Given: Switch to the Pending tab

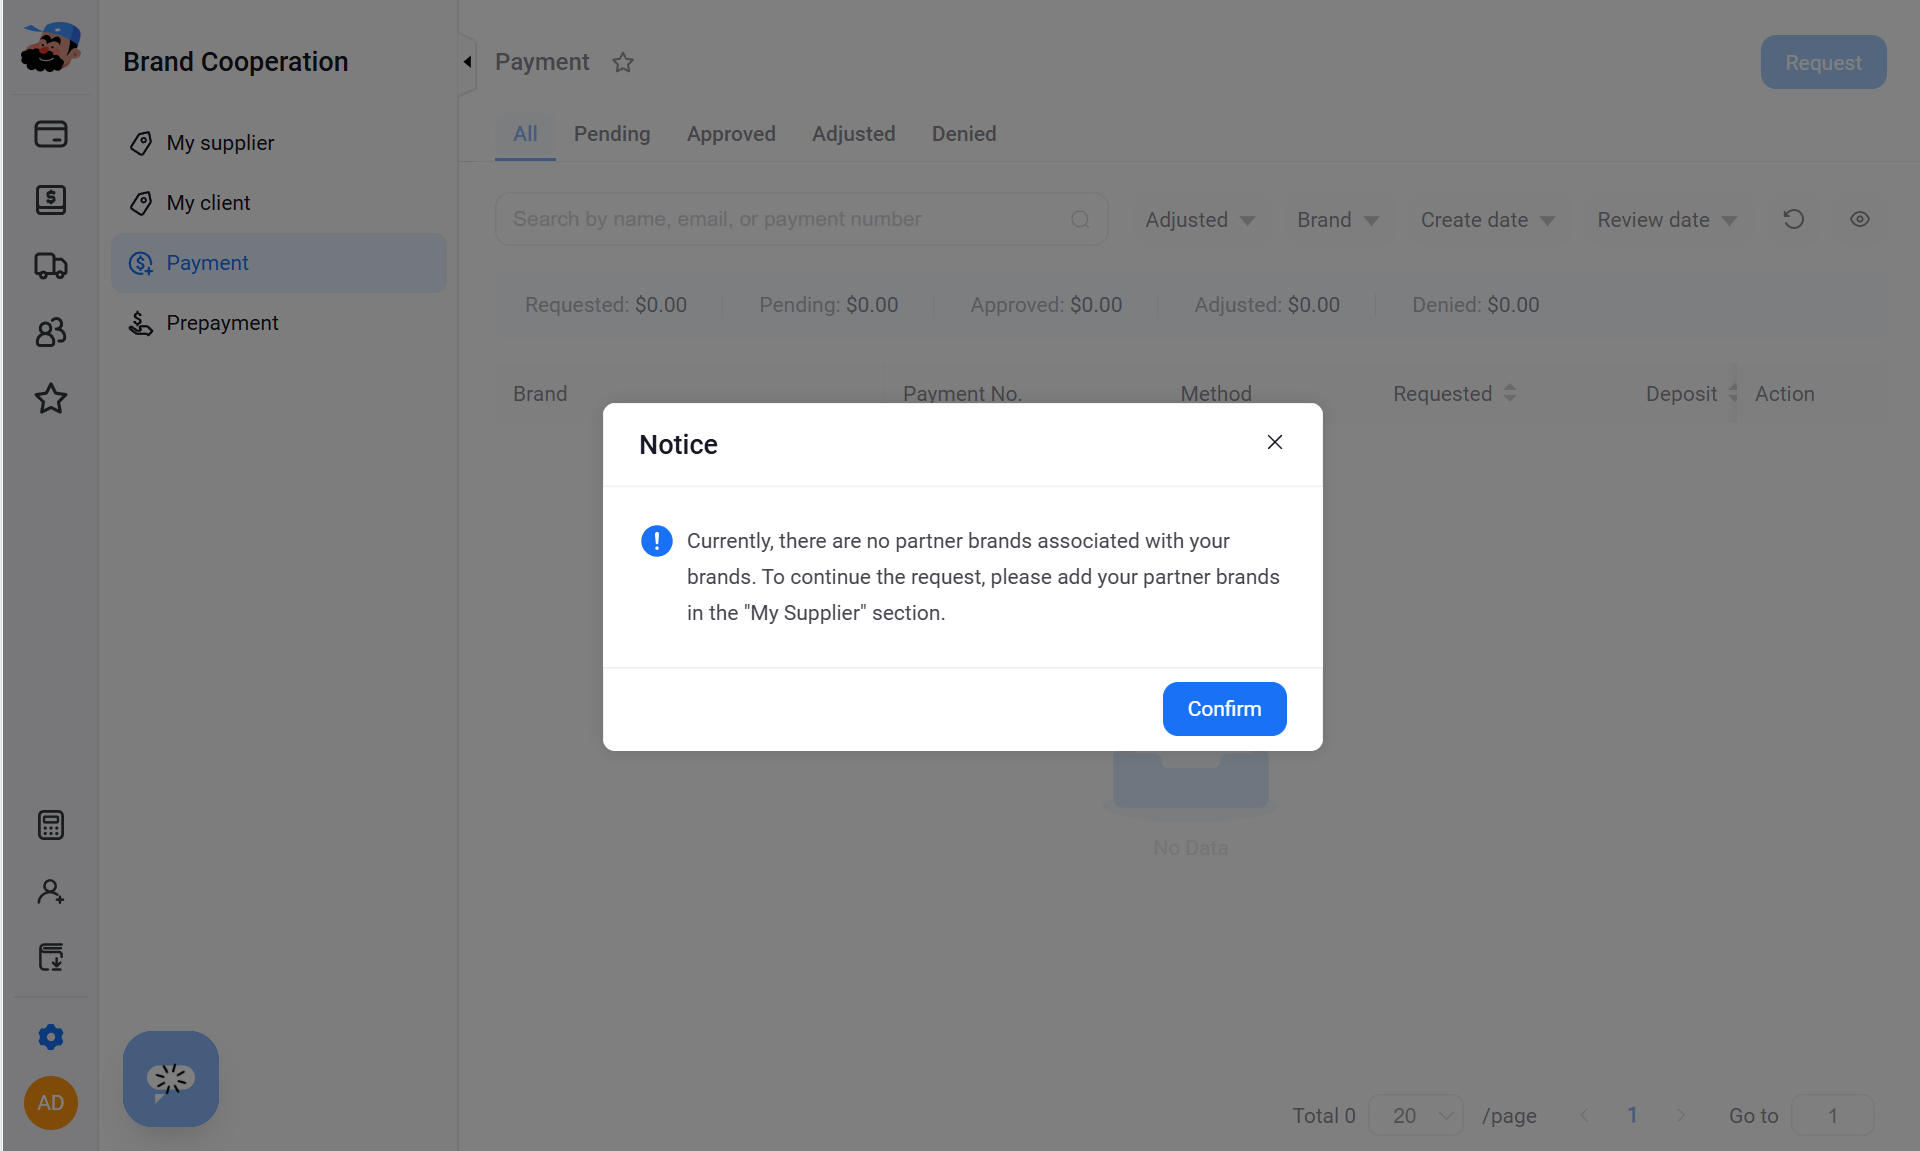Looking at the screenshot, I should pos(612,133).
